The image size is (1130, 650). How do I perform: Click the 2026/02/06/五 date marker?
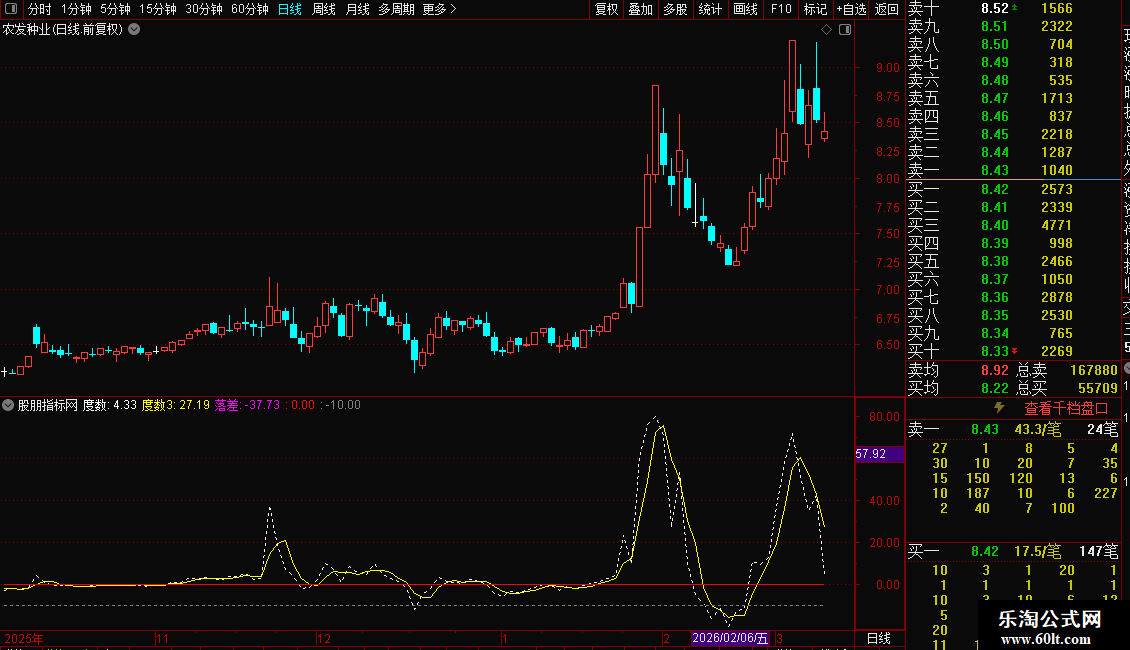[730, 638]
